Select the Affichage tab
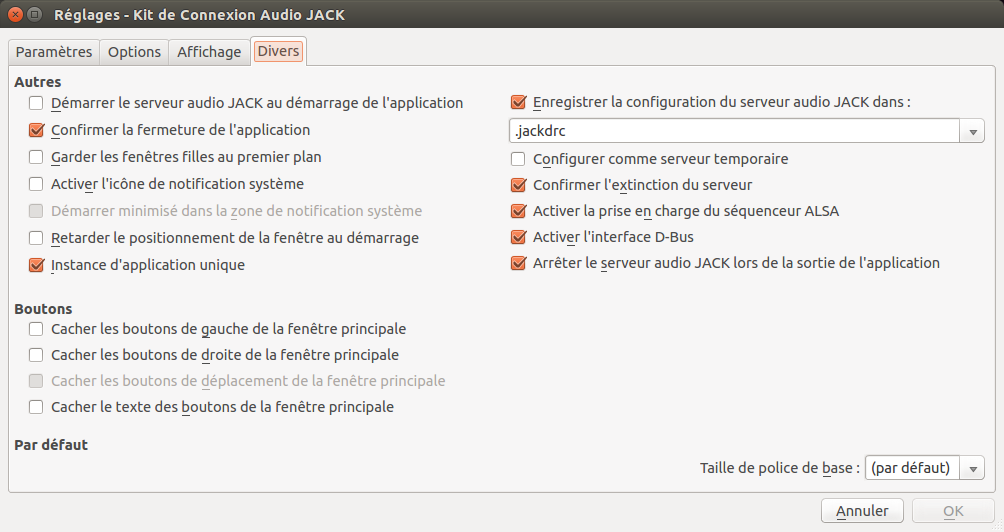The image size is (1004, 532). [x=209, y=52]
